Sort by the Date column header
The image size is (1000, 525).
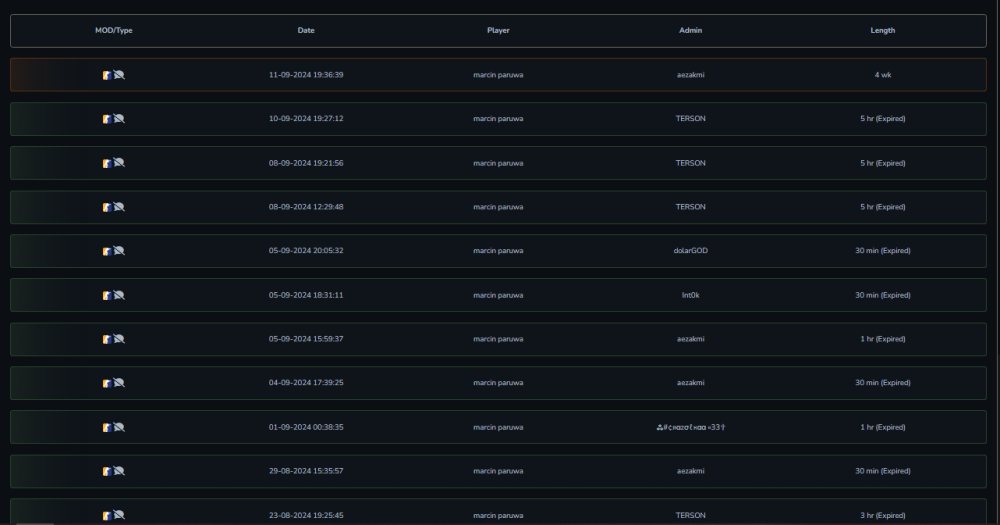click(306, 30)
